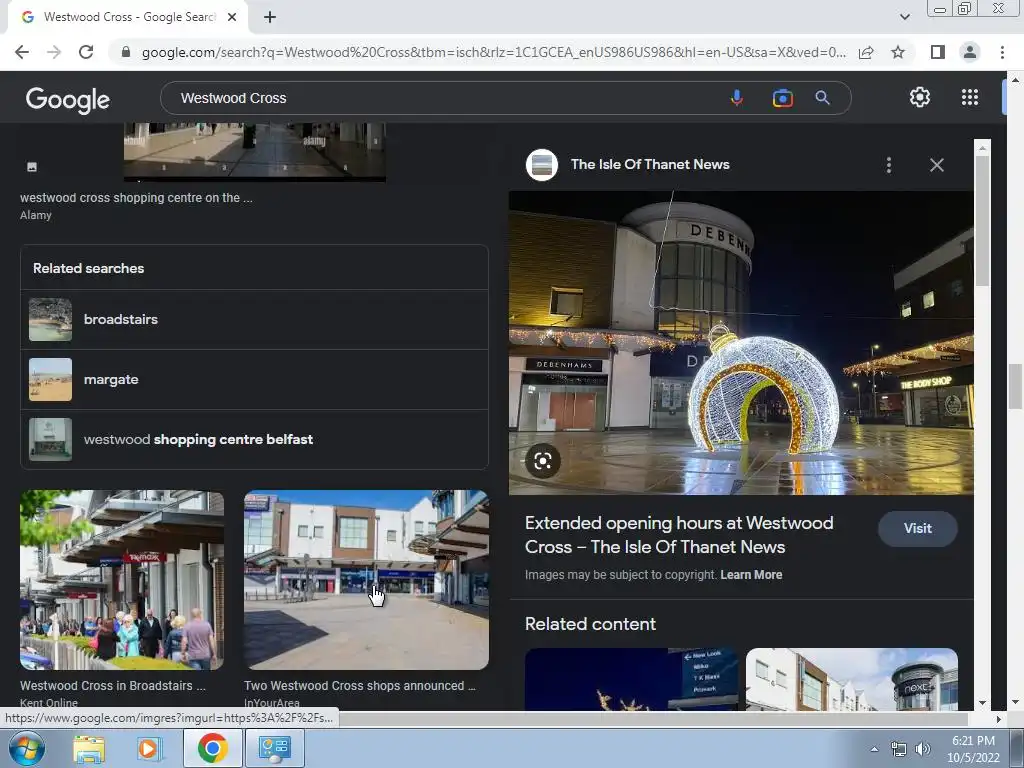Open the Extended opening hours article title

pyautogui.click(x=679, y=535)
